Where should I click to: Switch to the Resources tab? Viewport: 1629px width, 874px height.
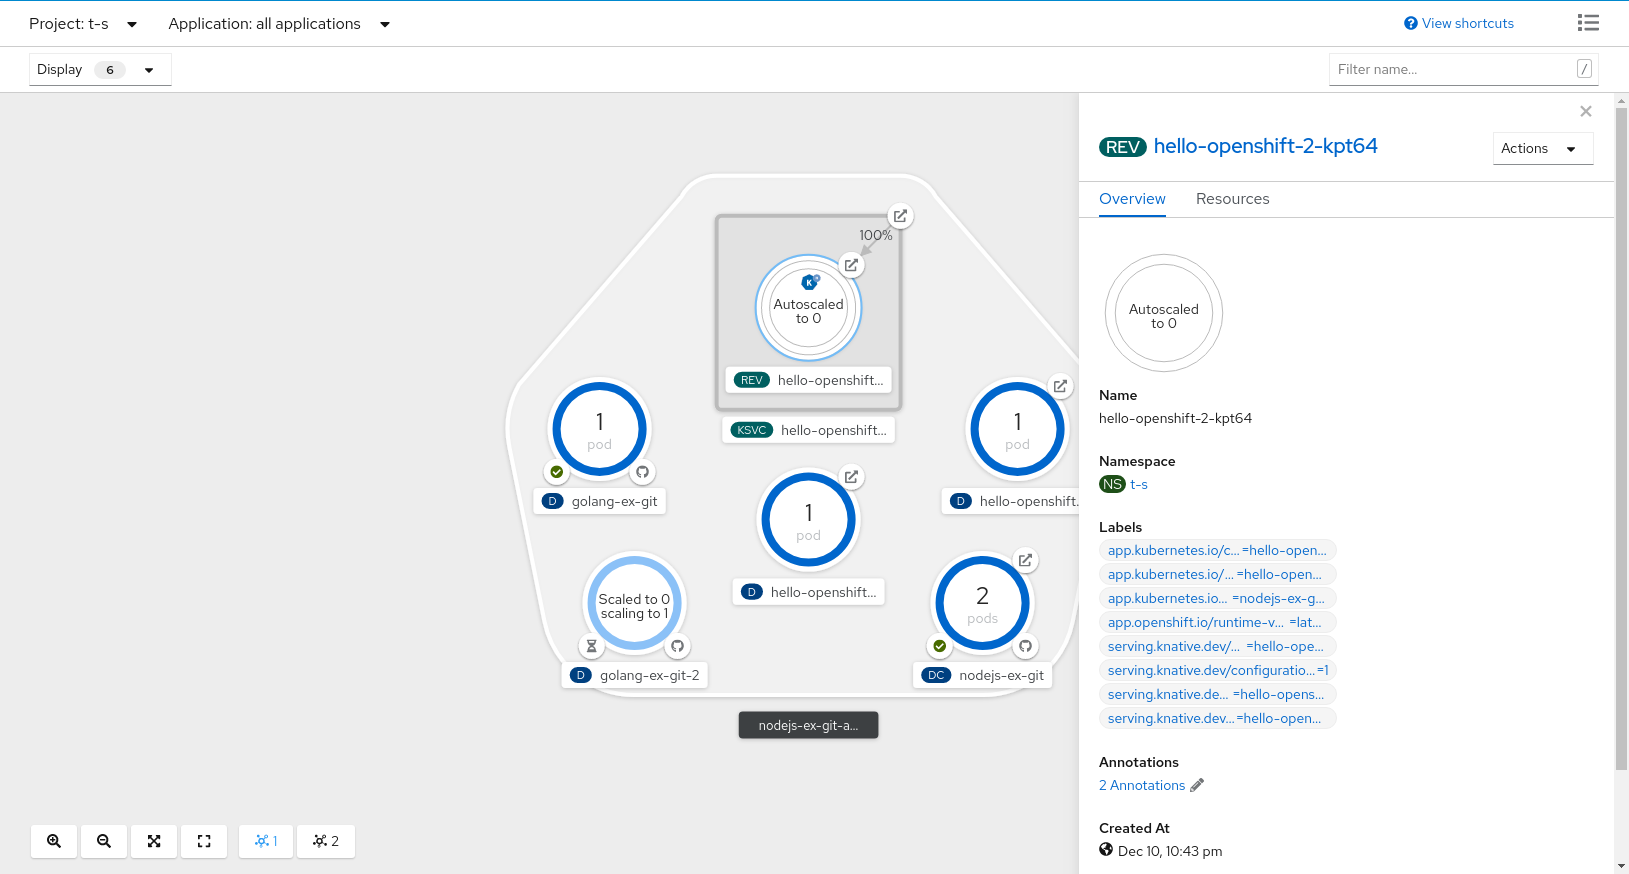[x=1232, y=199]
